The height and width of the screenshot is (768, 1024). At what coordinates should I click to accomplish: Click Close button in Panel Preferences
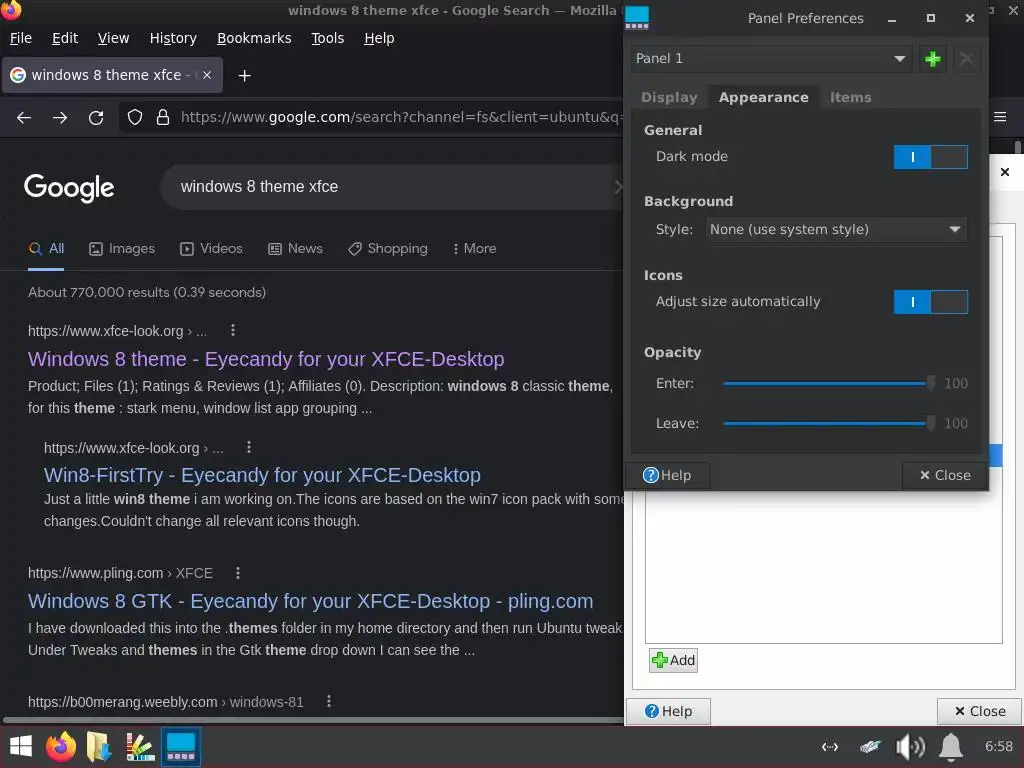click(944, 475)
